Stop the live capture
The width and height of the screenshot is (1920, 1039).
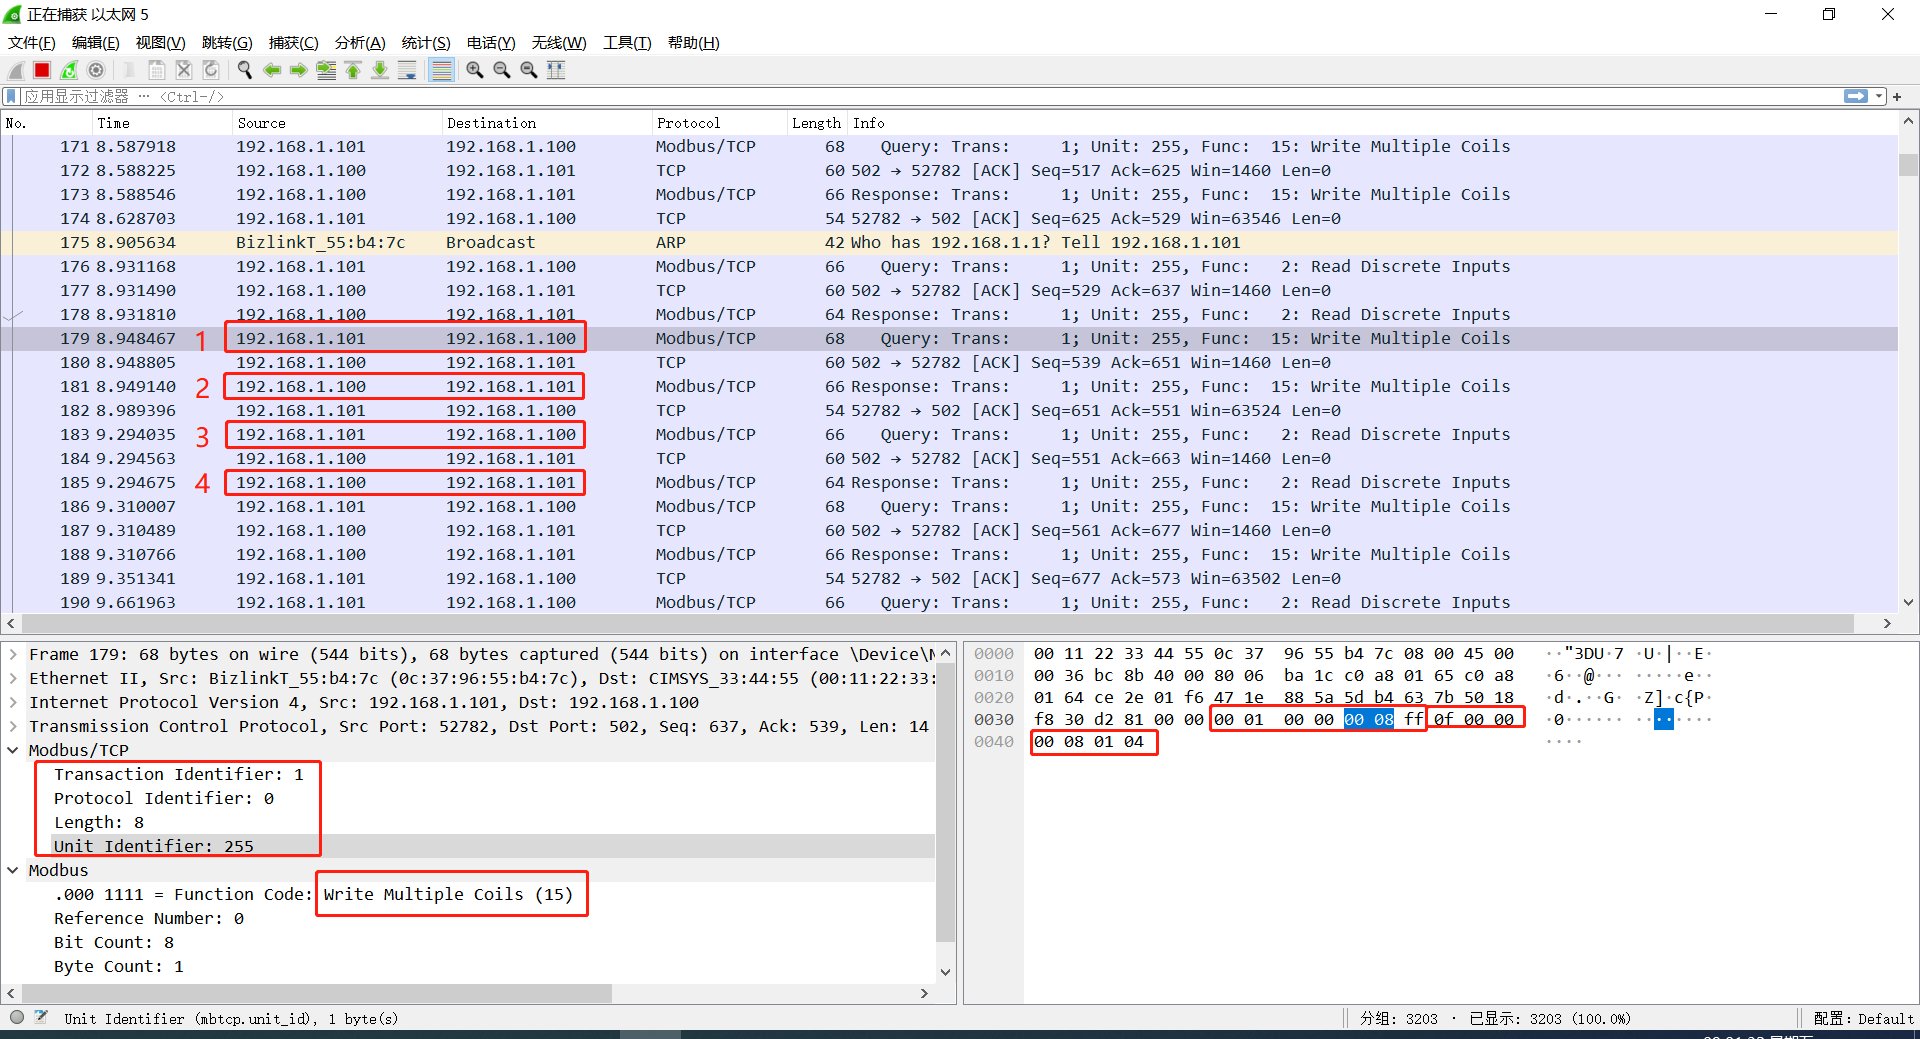41,69
